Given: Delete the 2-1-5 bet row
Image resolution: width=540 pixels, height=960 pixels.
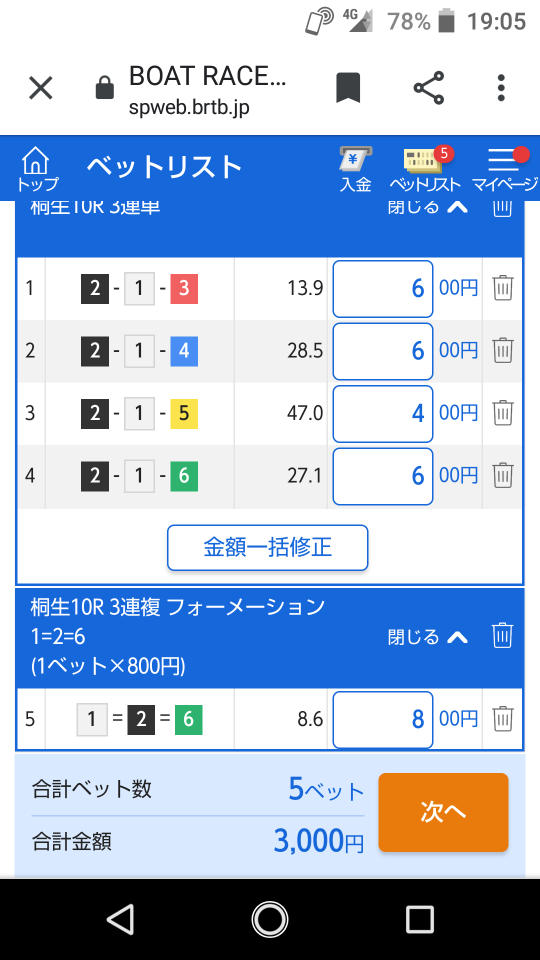Looking at the screenshot, I should coord(503,413).
